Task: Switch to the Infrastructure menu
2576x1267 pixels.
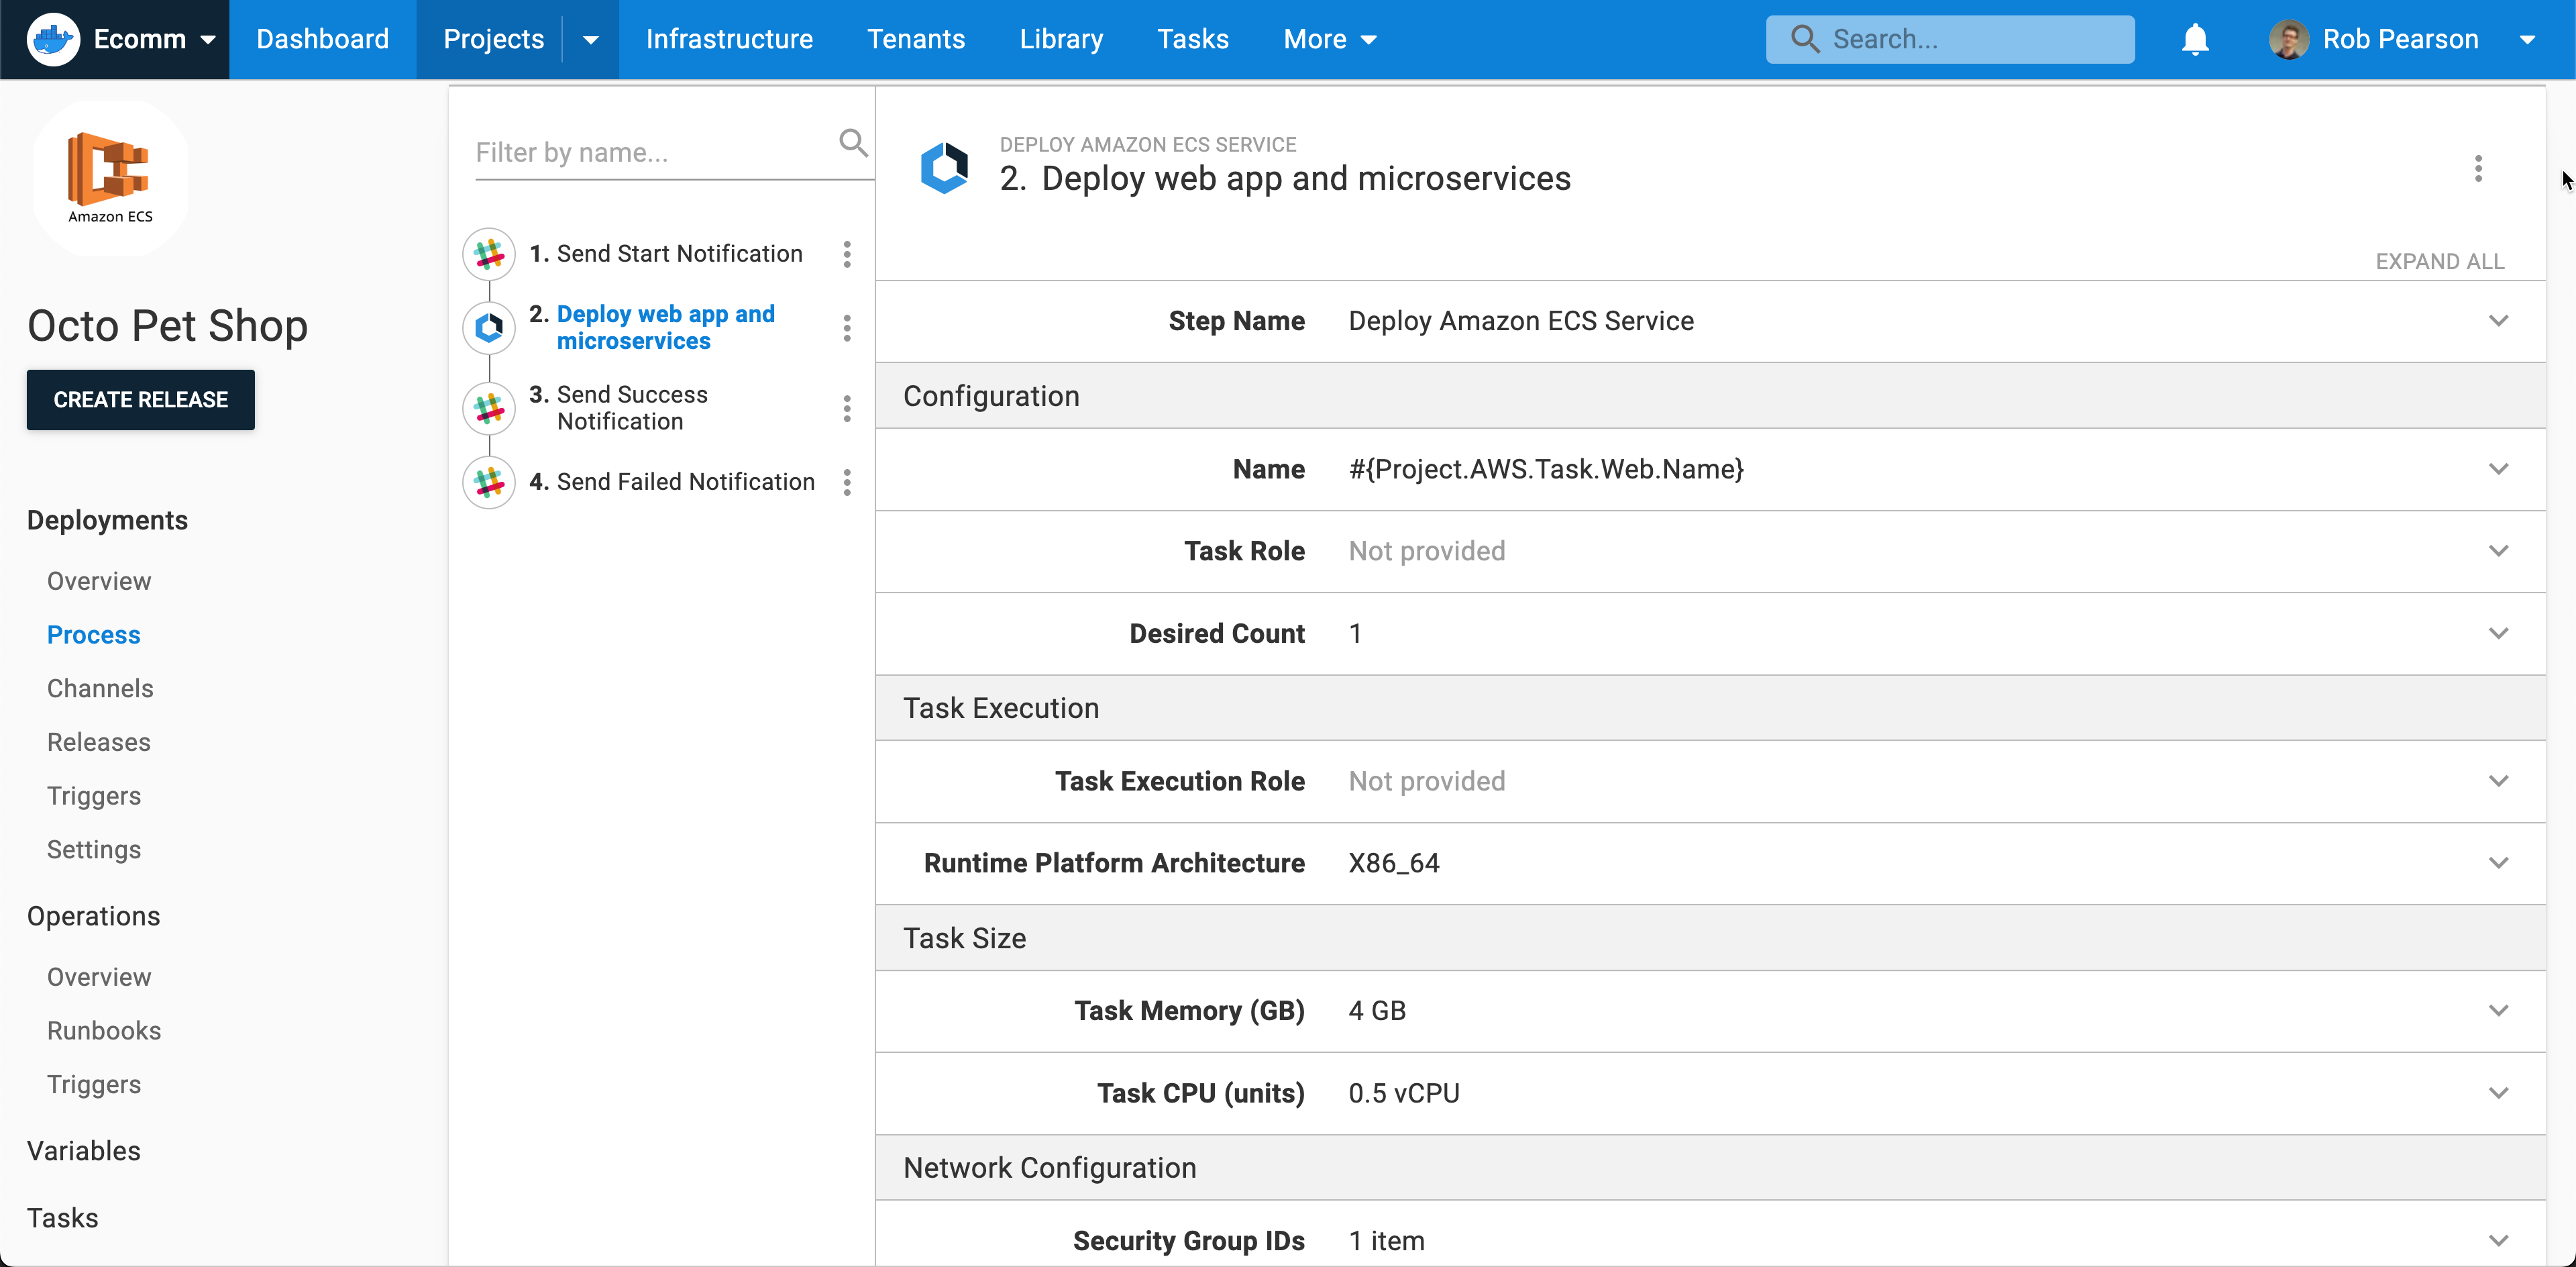Action: (x=729, y=38)
